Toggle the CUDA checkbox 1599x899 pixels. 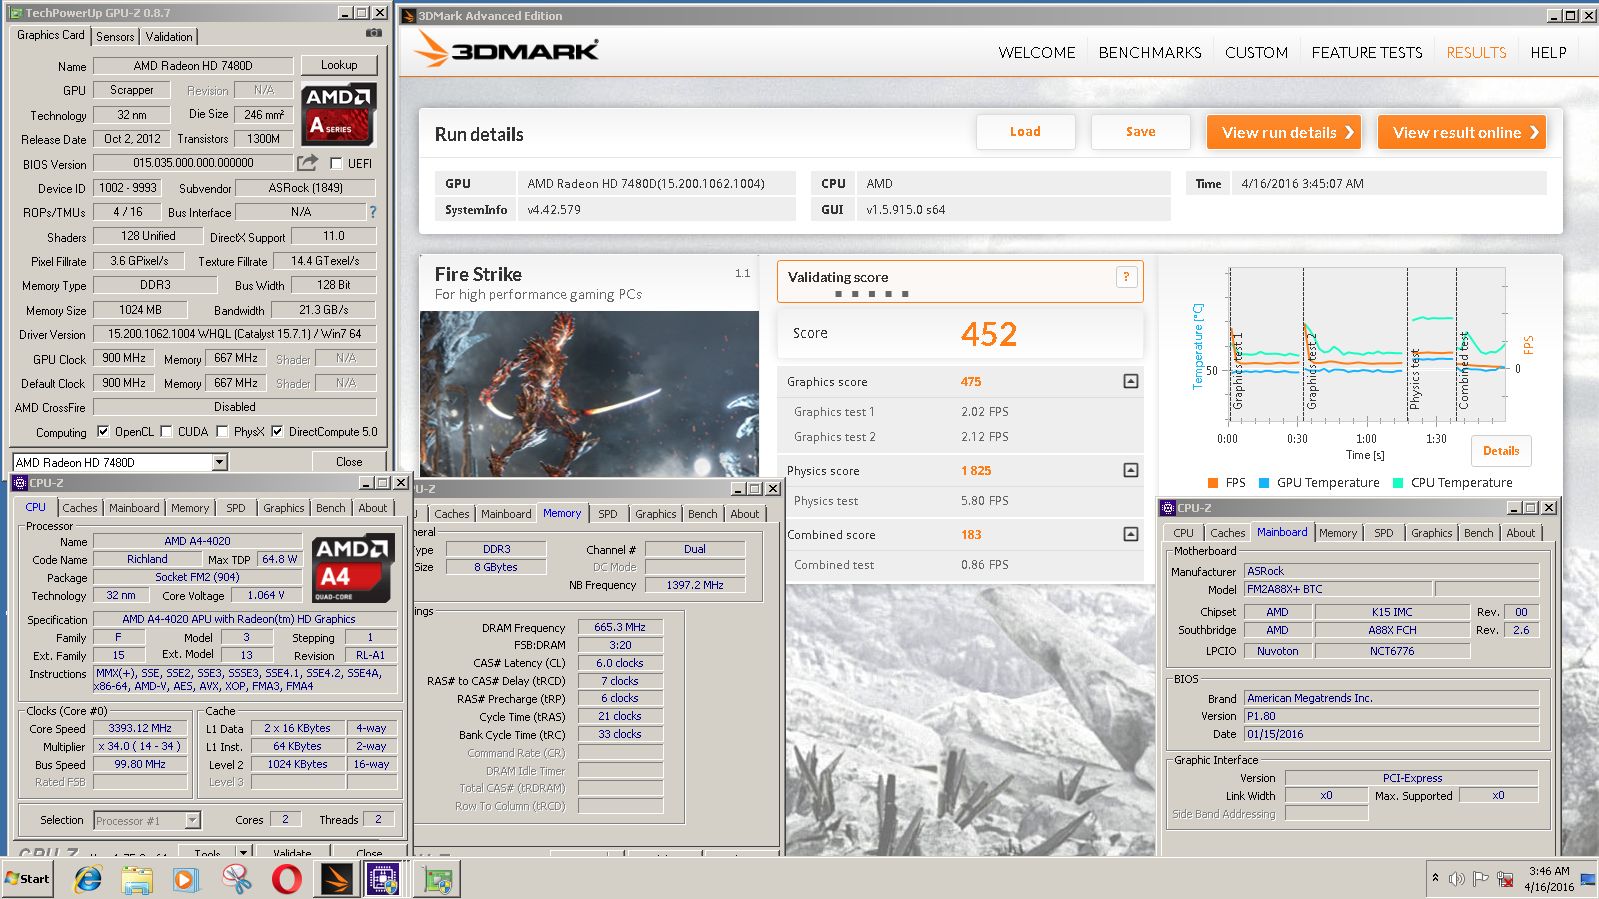point(167,432)
